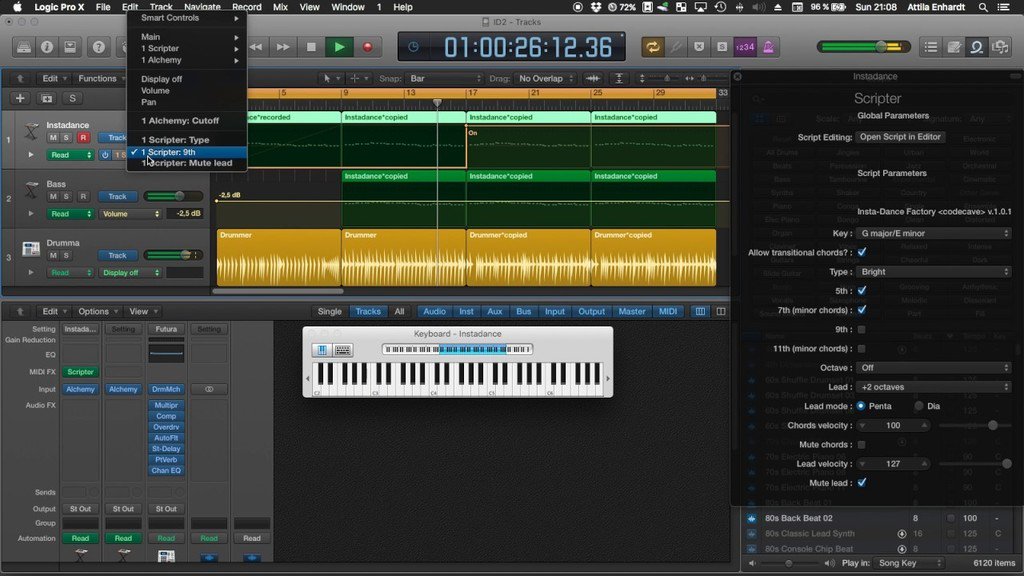Click the Rewind transport button
The height and width of the screenshot is (576, 1024).
[256, 47]
